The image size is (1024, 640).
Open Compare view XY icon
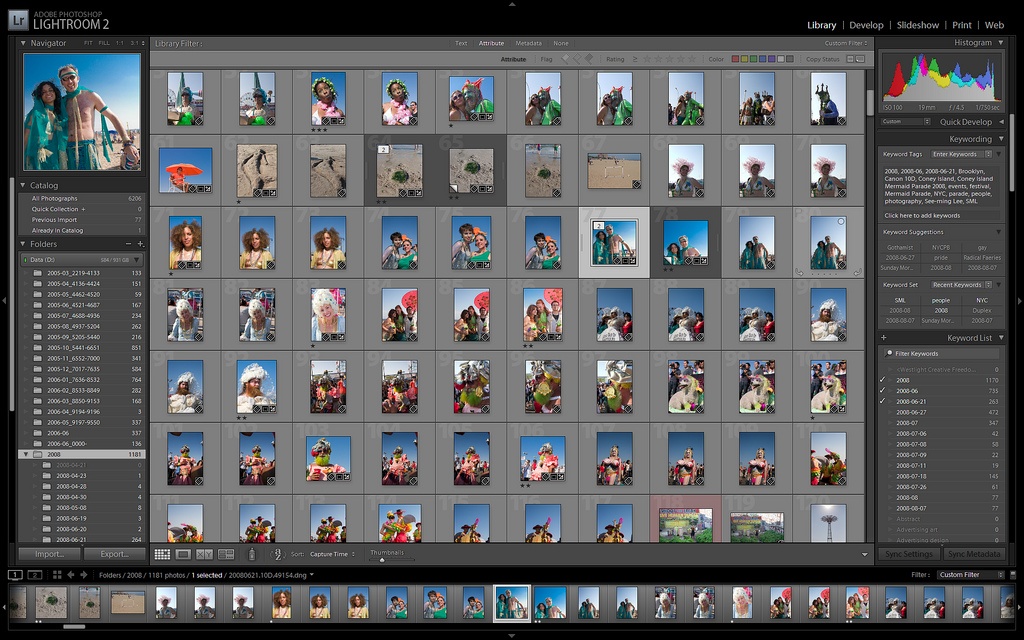click(x=204, y=554)
